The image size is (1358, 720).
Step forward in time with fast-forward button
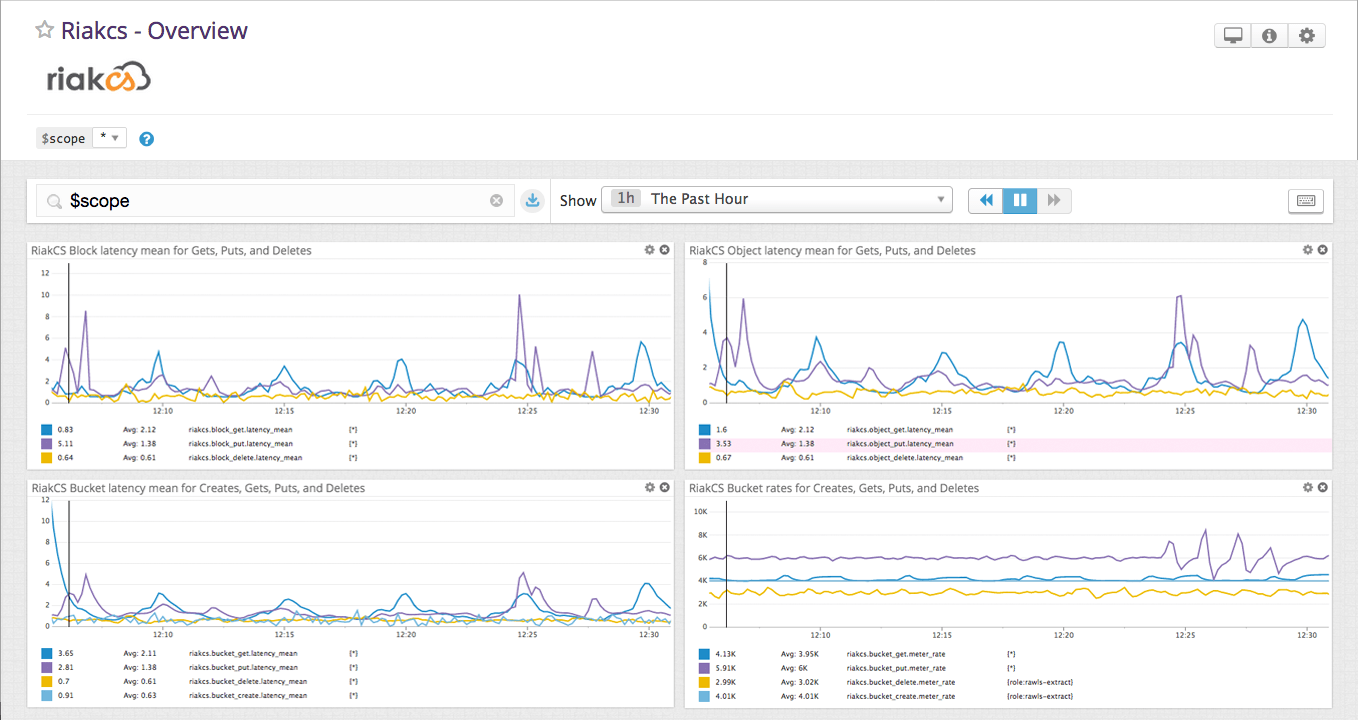click(1054, 200)
